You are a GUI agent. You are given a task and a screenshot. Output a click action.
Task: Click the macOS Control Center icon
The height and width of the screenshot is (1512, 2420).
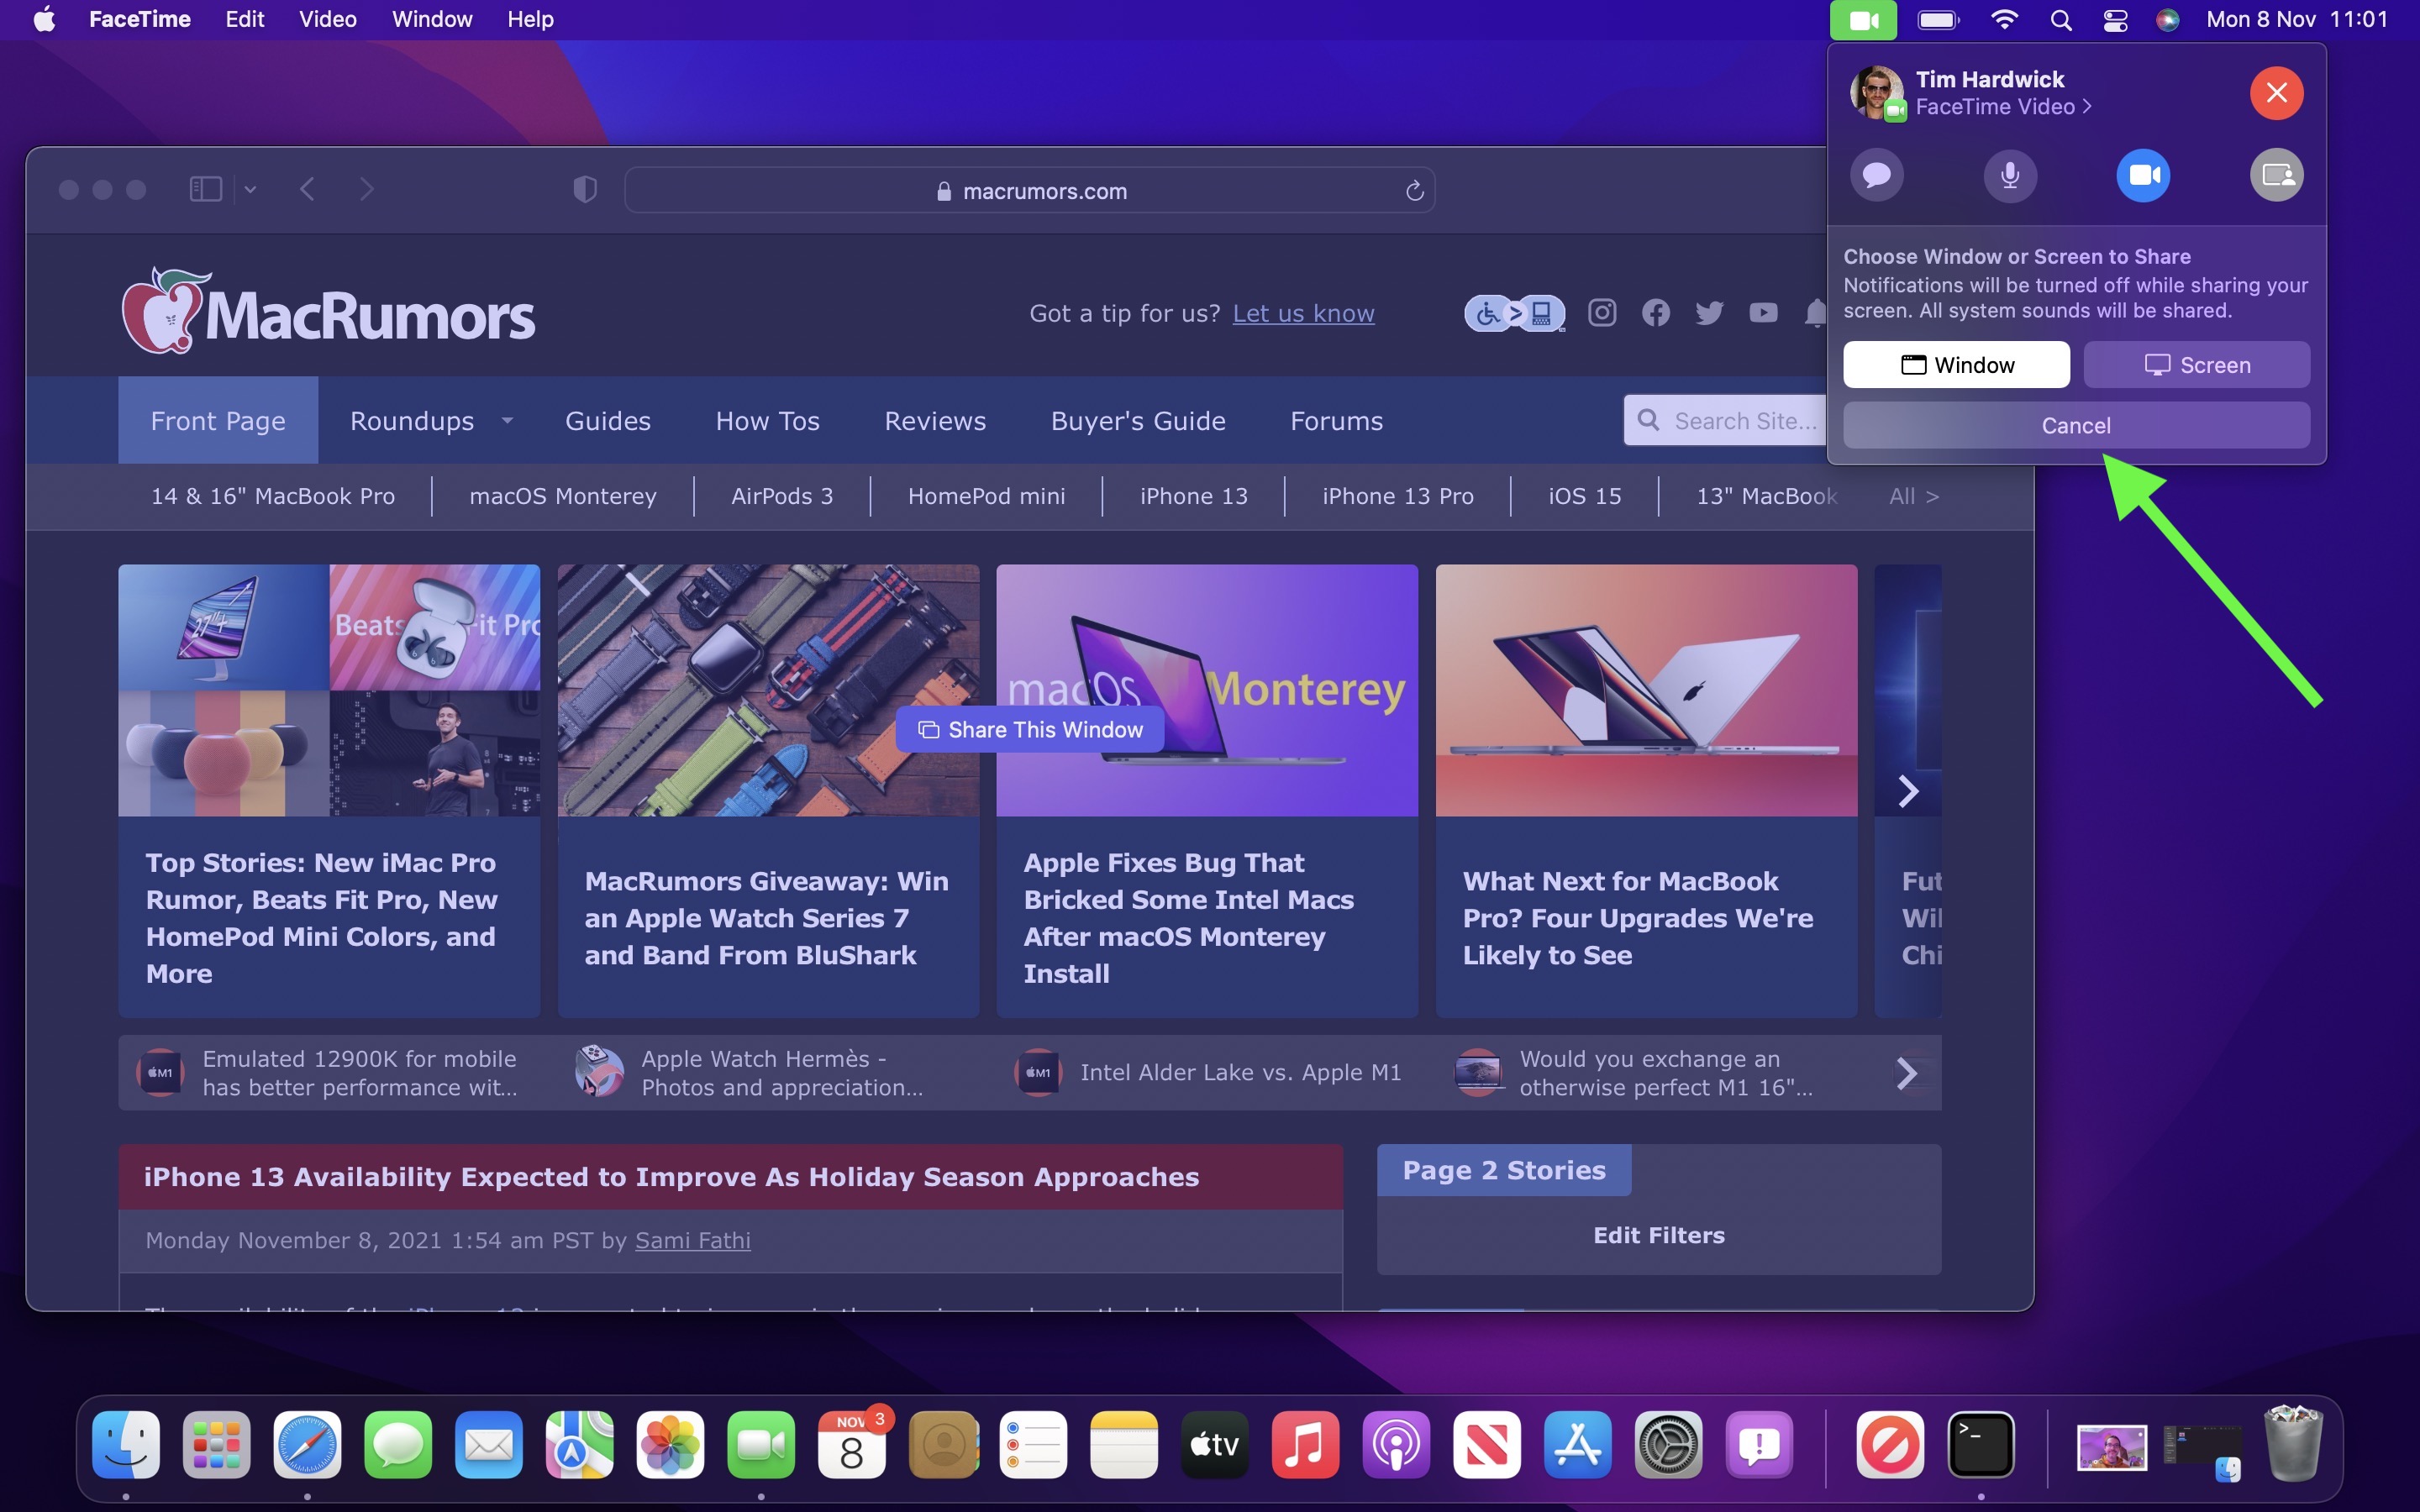pos(2112,21)
